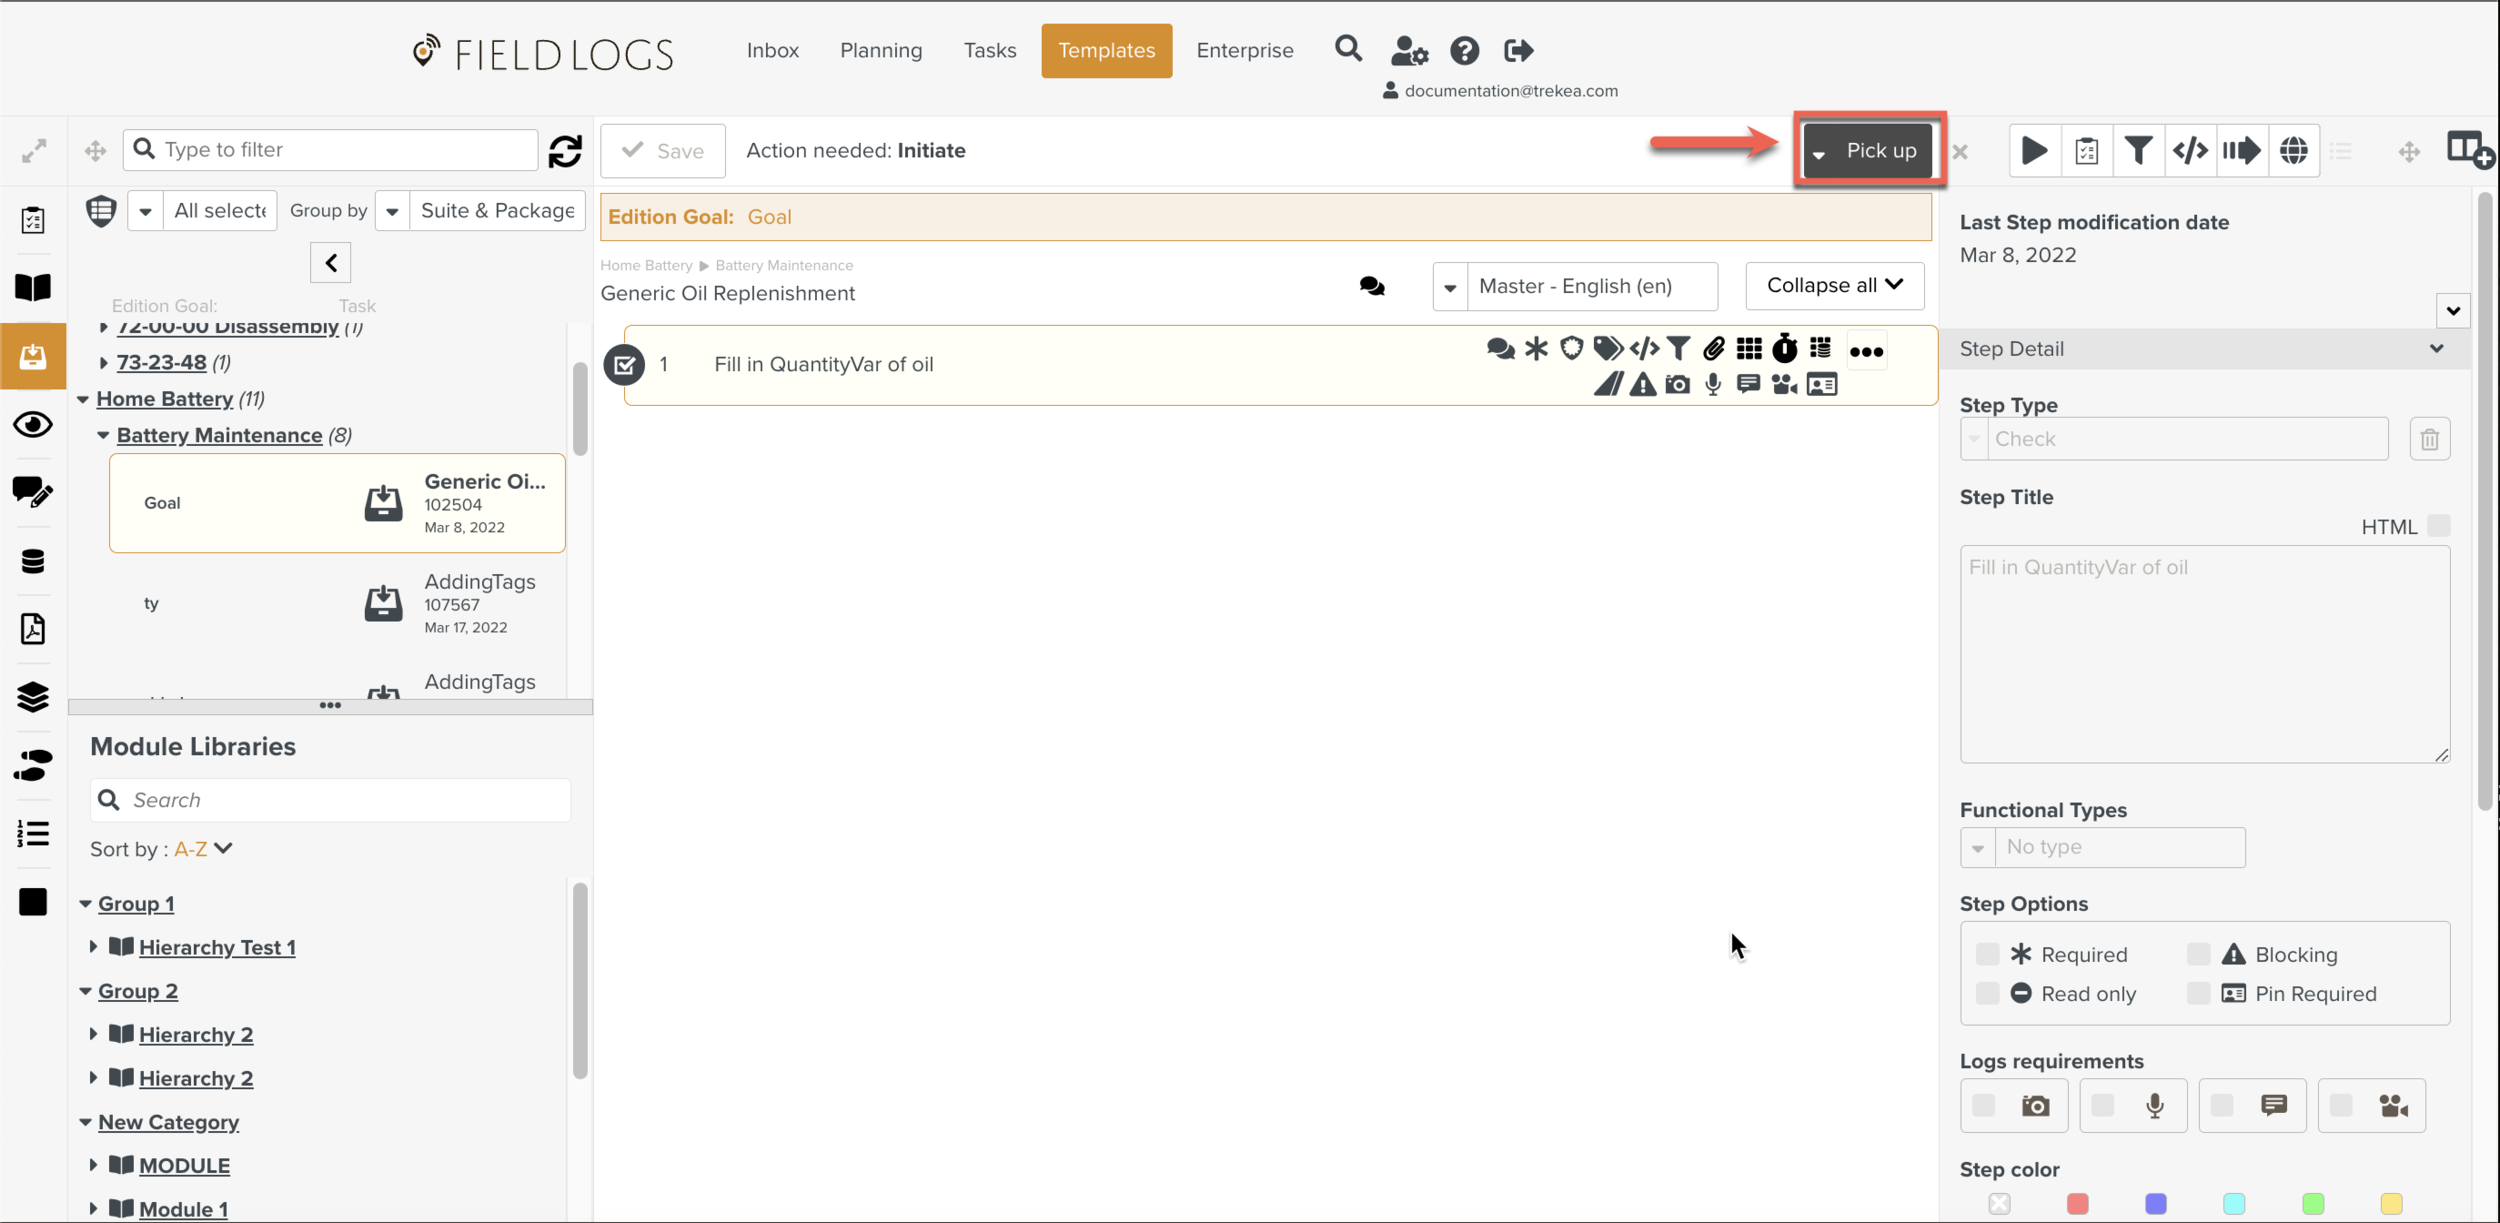2500x1223 pixels.
Task: Check the Blocking step option
Action: [2198, 954]
